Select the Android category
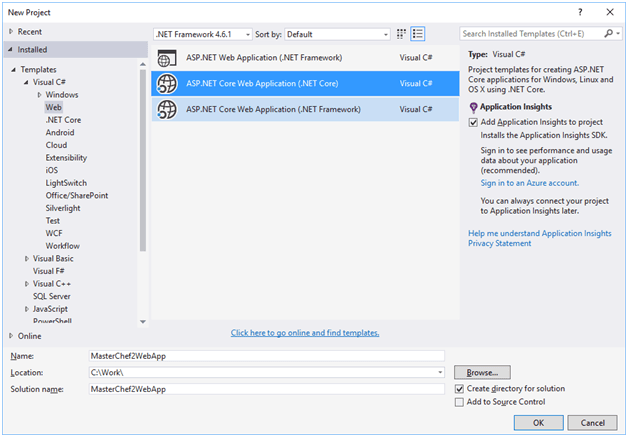This screenshot has width=628, height=437. 60,133
